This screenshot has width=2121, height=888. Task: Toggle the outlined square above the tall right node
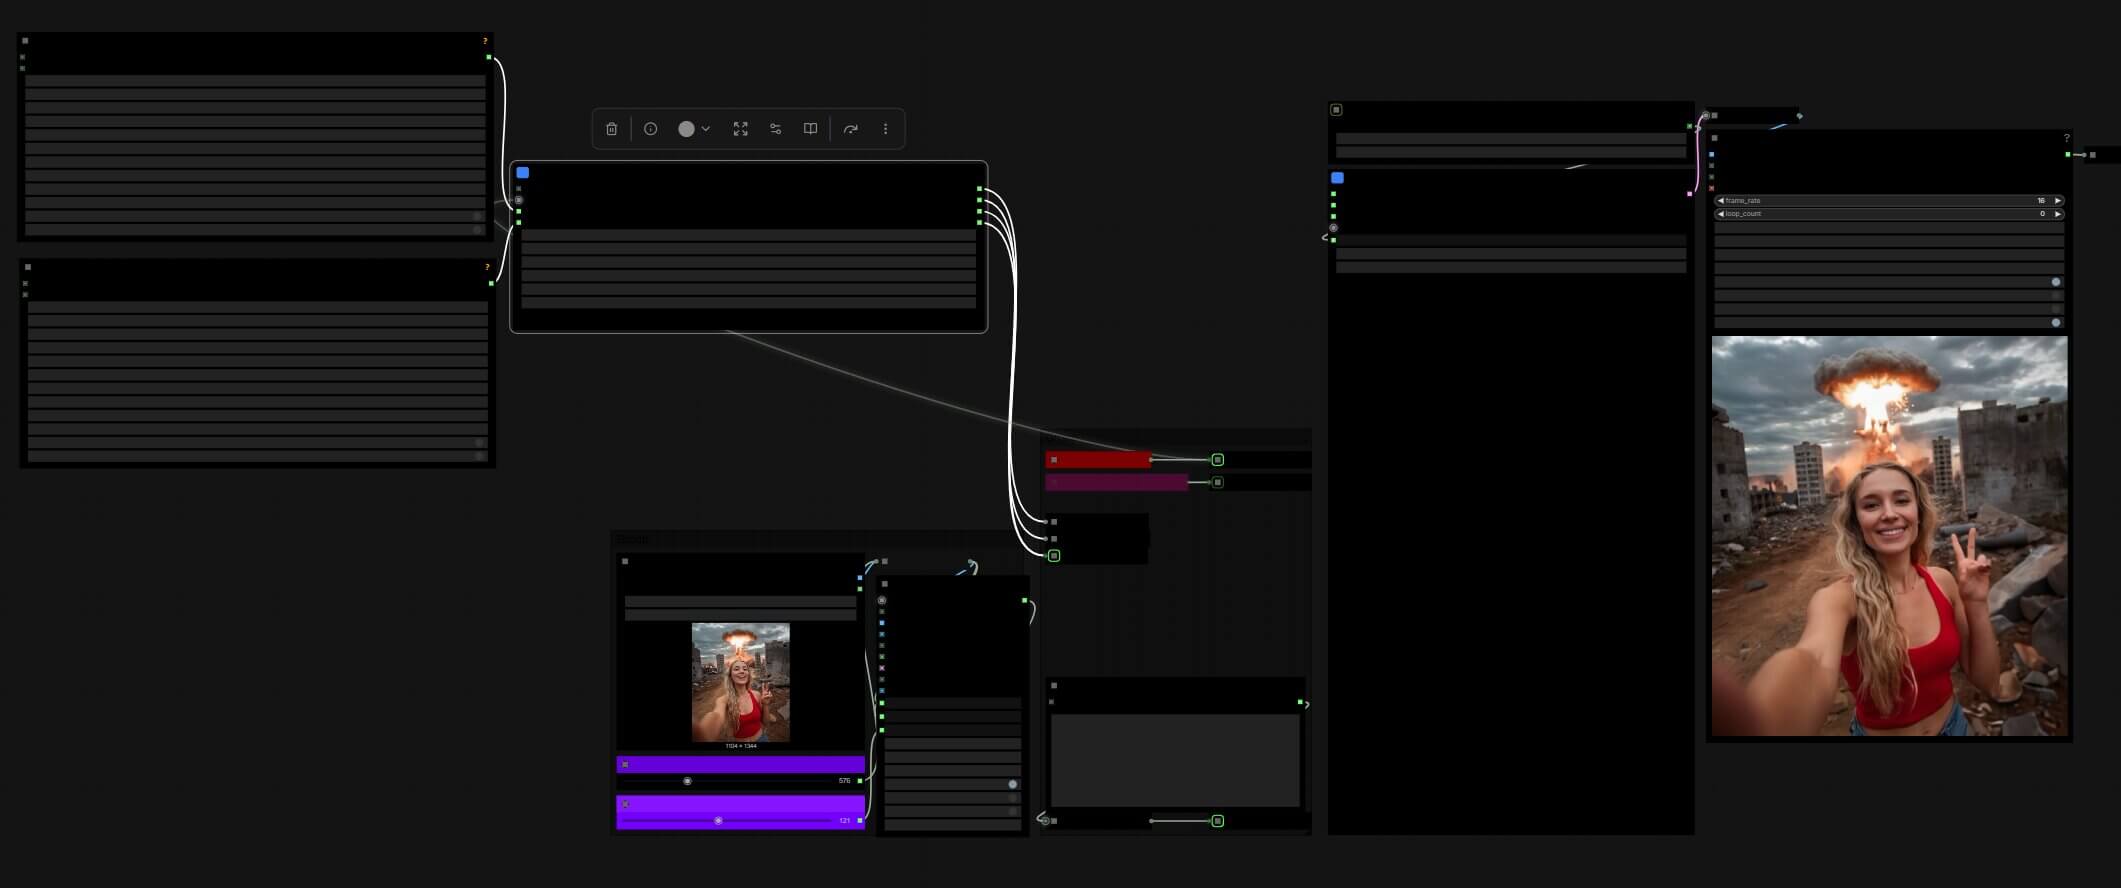pyautogui.click(x=1336, y=110)
